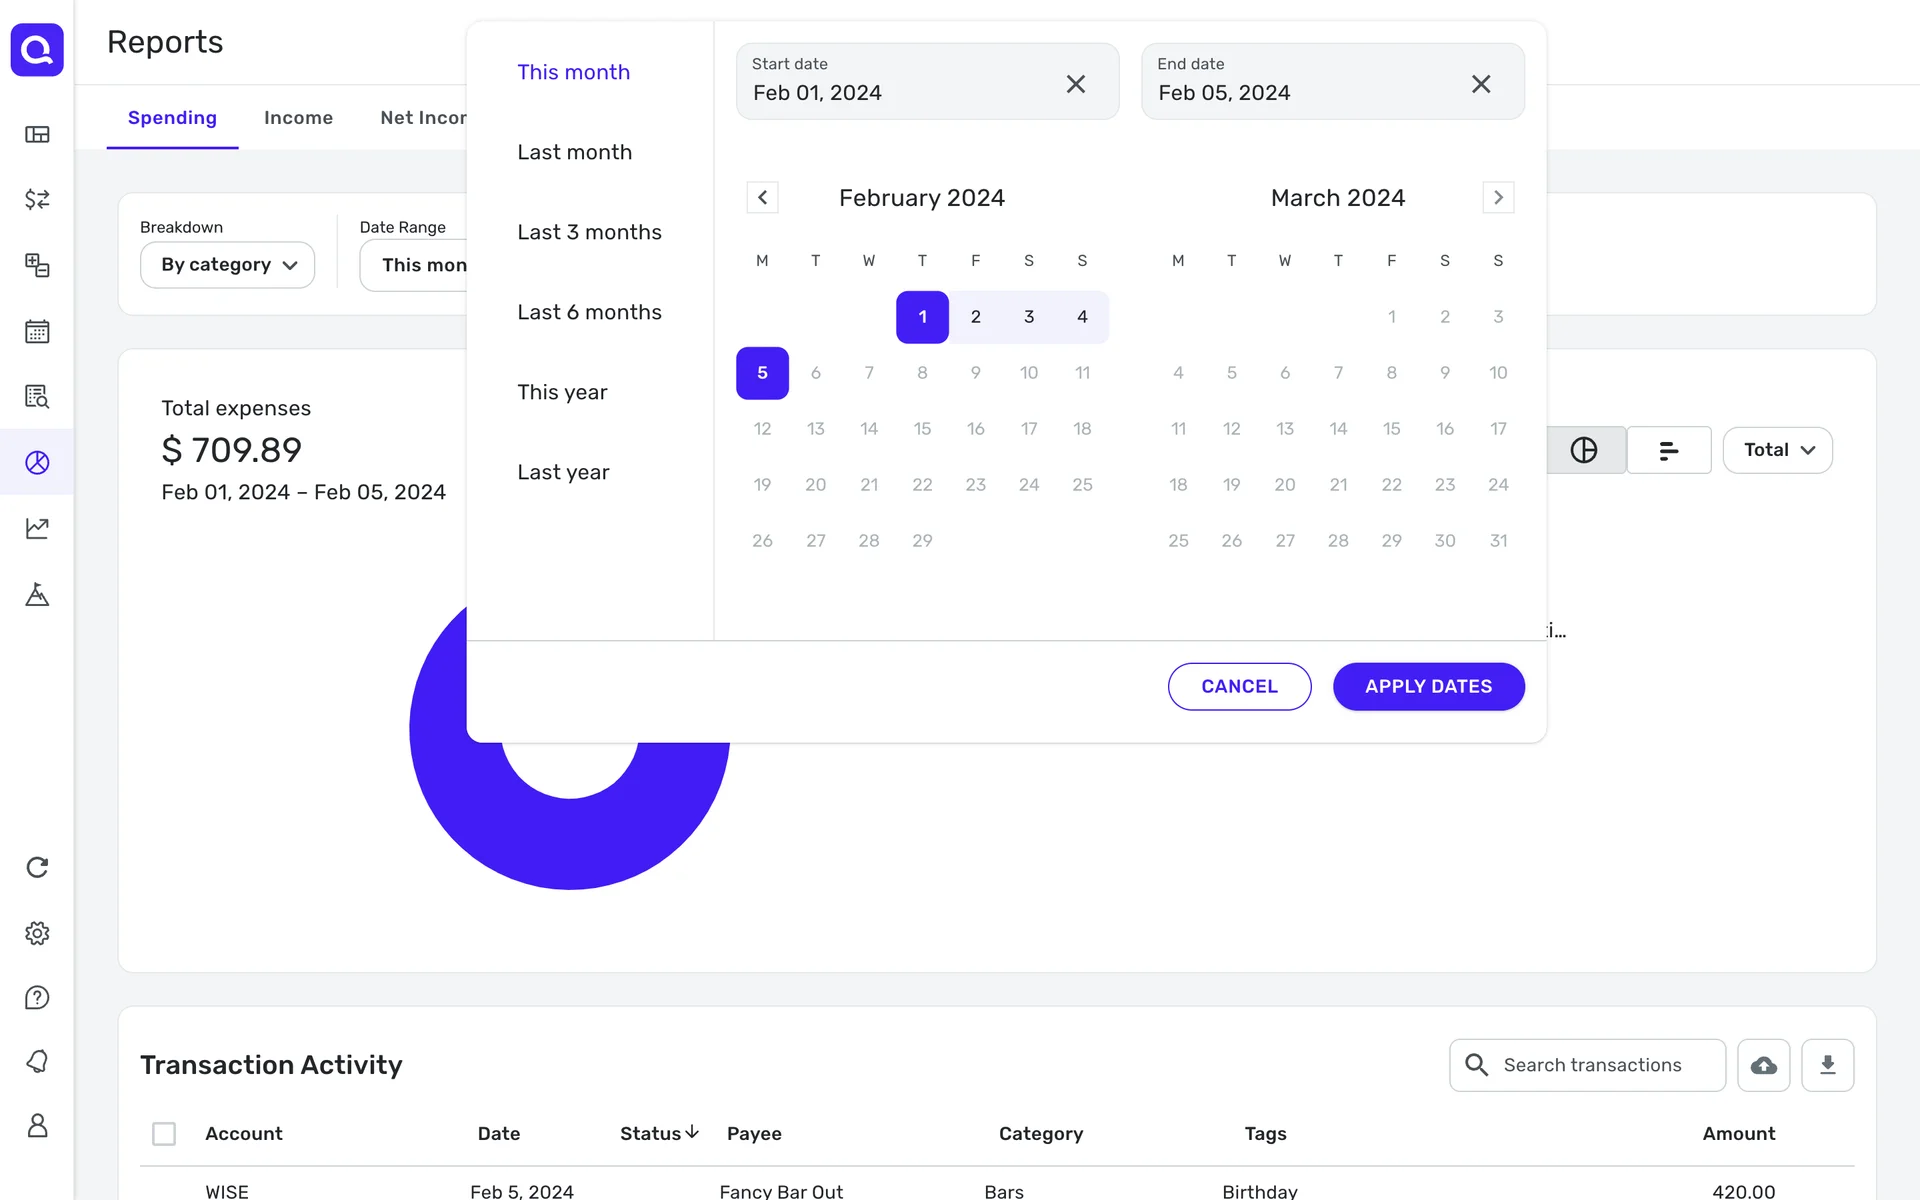Screen dimensions: 1920x1200
Task: Switch to pie chart view
Action: coord(1584,450)
